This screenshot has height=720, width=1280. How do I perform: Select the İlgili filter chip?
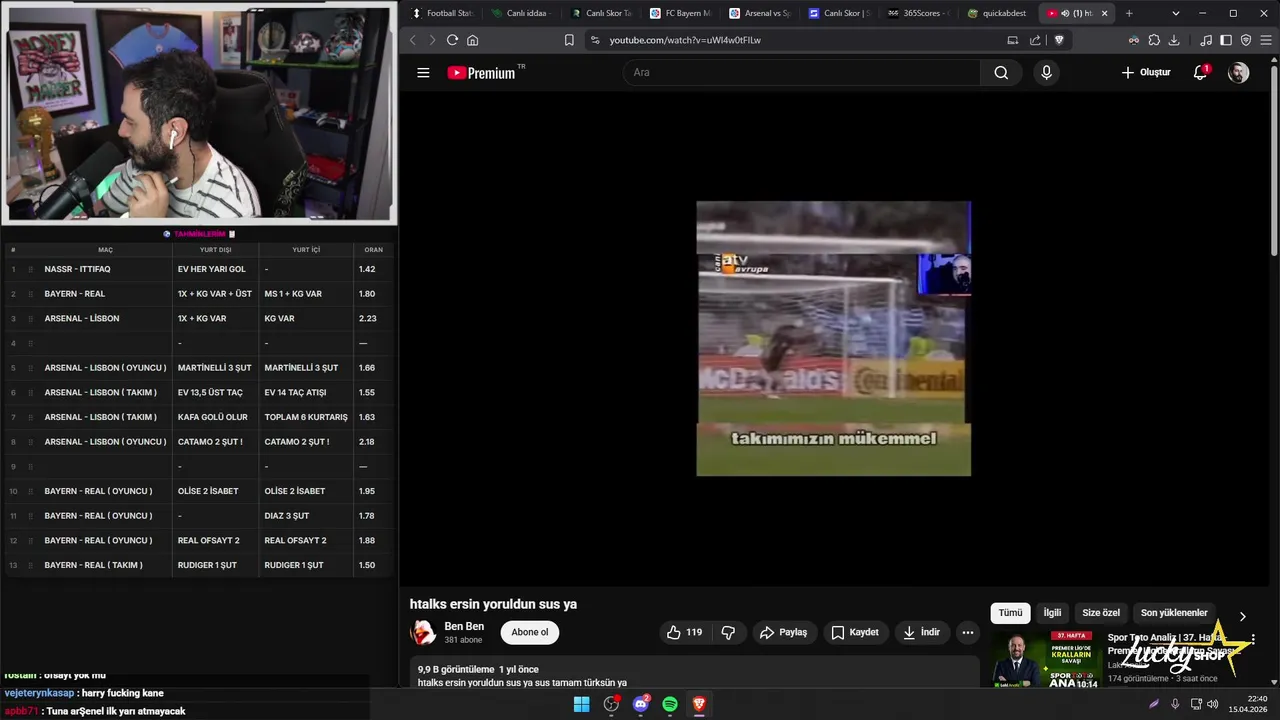(1052, 613)
